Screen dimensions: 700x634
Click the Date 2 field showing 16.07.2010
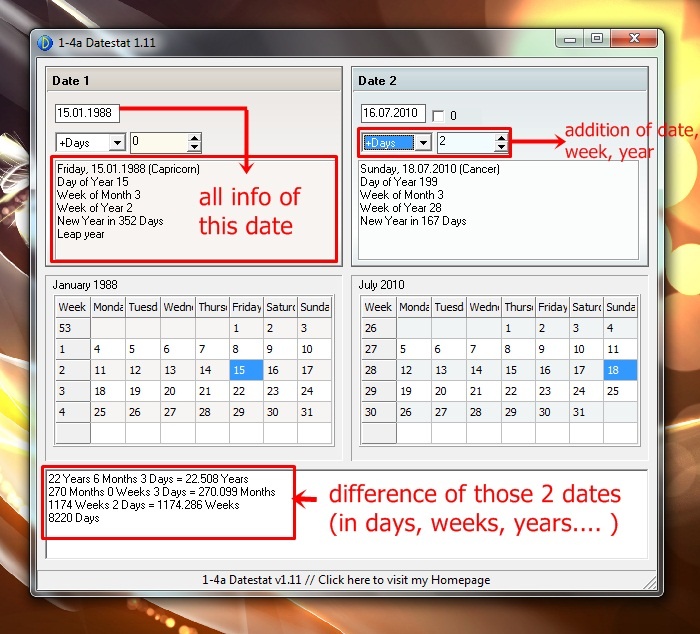[393, 113]
